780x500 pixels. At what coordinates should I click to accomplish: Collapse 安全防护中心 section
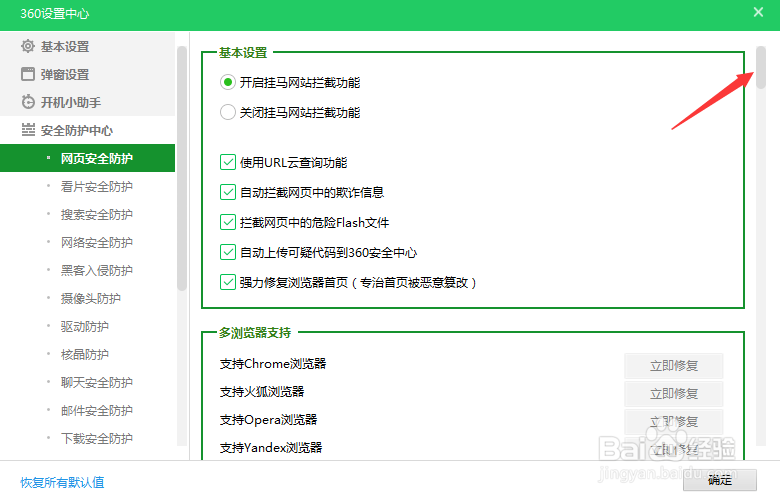point(88,130)
